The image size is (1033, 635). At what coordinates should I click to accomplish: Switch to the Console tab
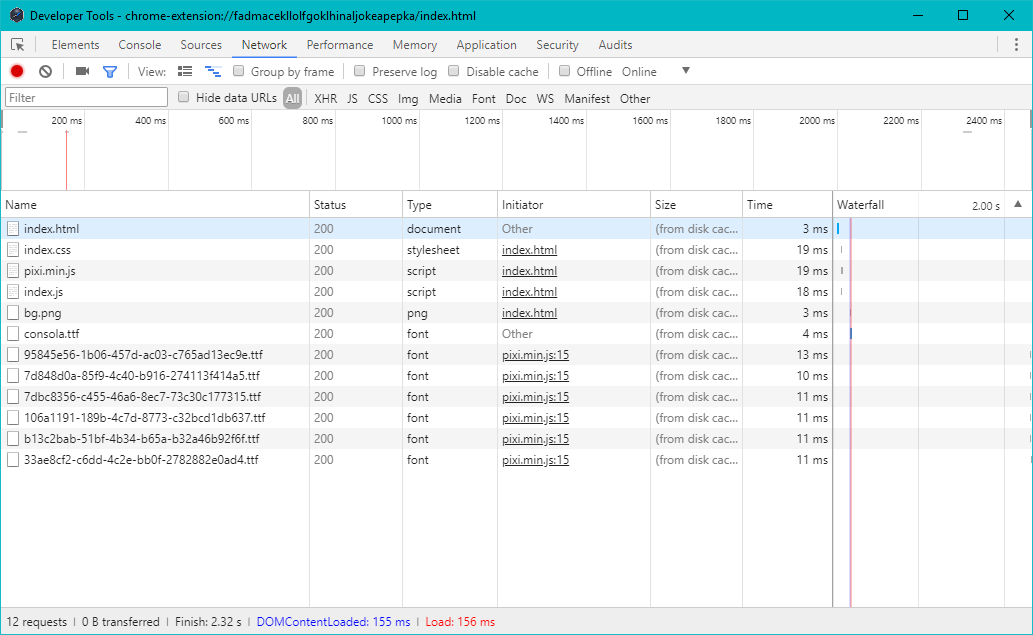[139, 45]
